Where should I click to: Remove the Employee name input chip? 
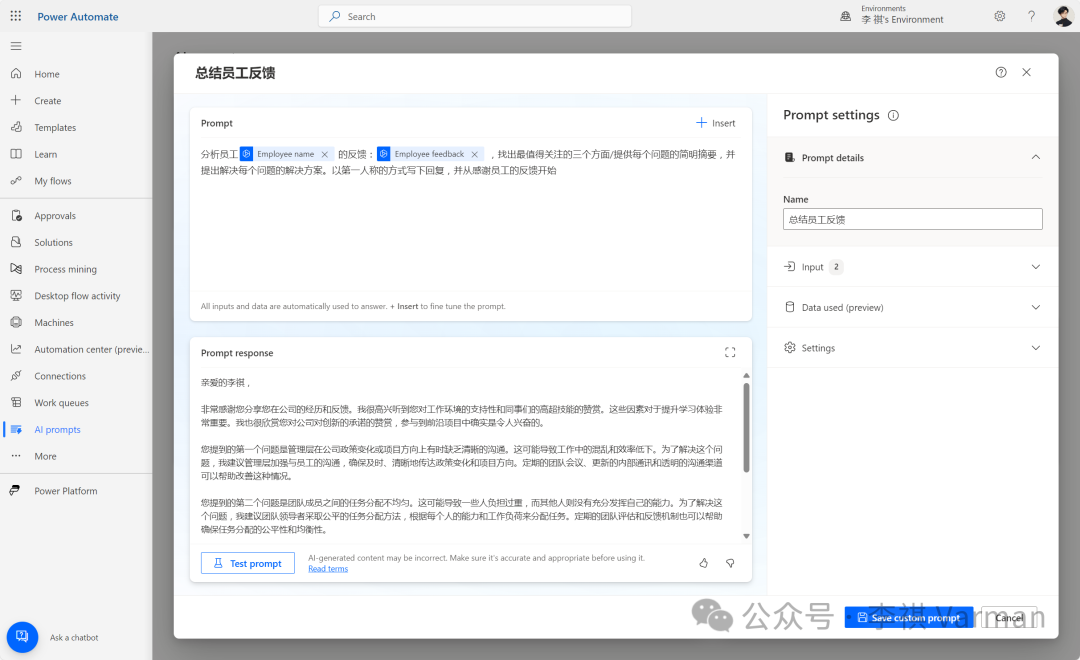pos(324,154)
